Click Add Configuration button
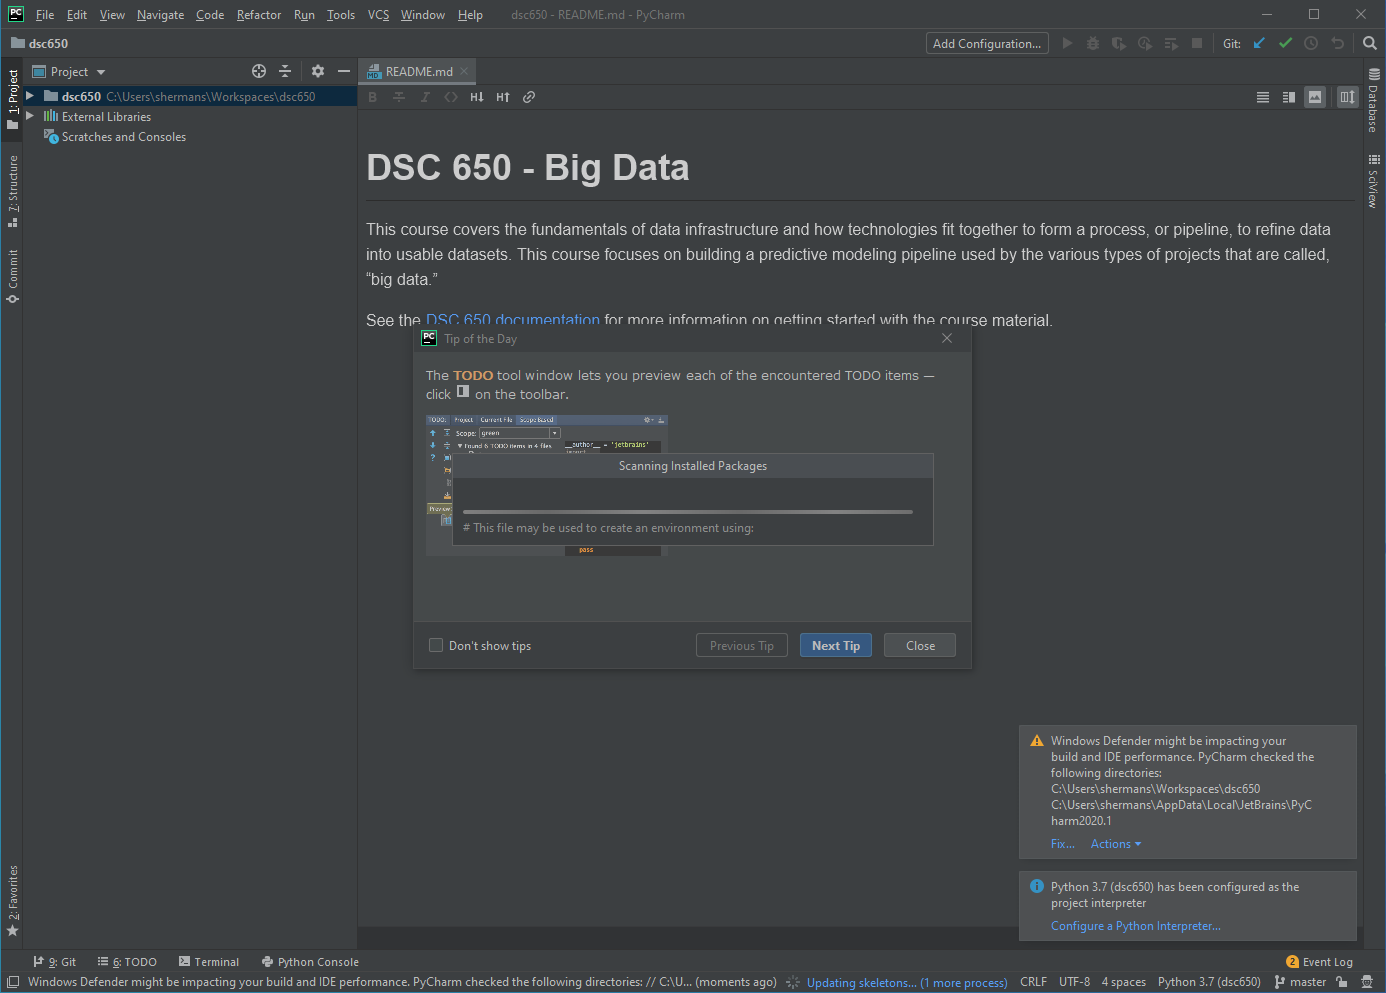Viewport: 1386px width, 993px height. [x=987, y=43]
